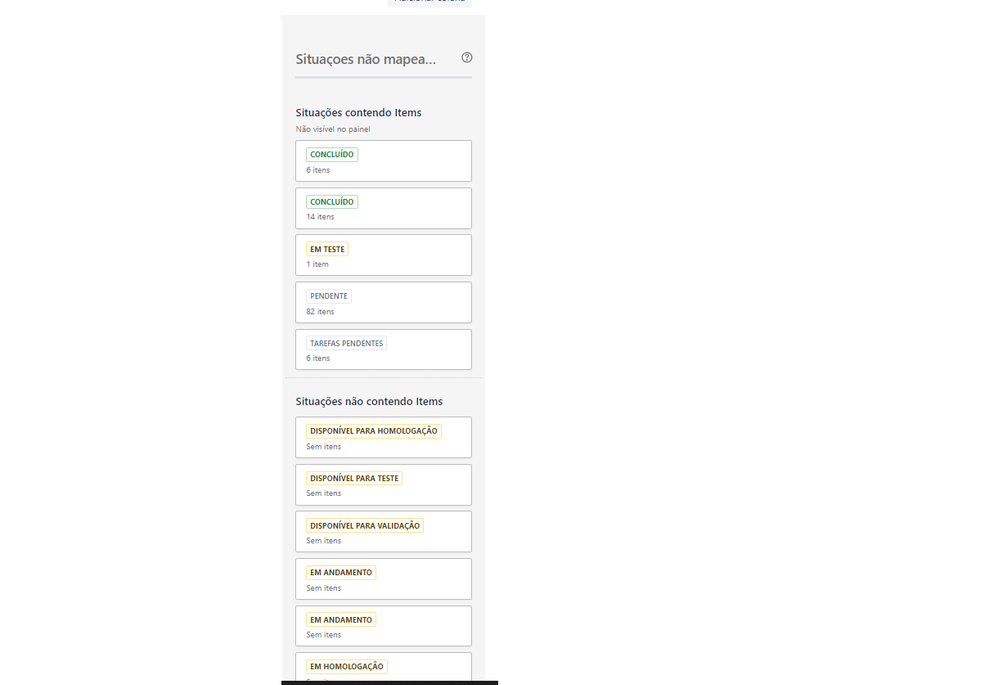The width and height of the screenshot is (998, 685).
Task: Click the Situações não contendo Items heading
Action: click(369, 402)
